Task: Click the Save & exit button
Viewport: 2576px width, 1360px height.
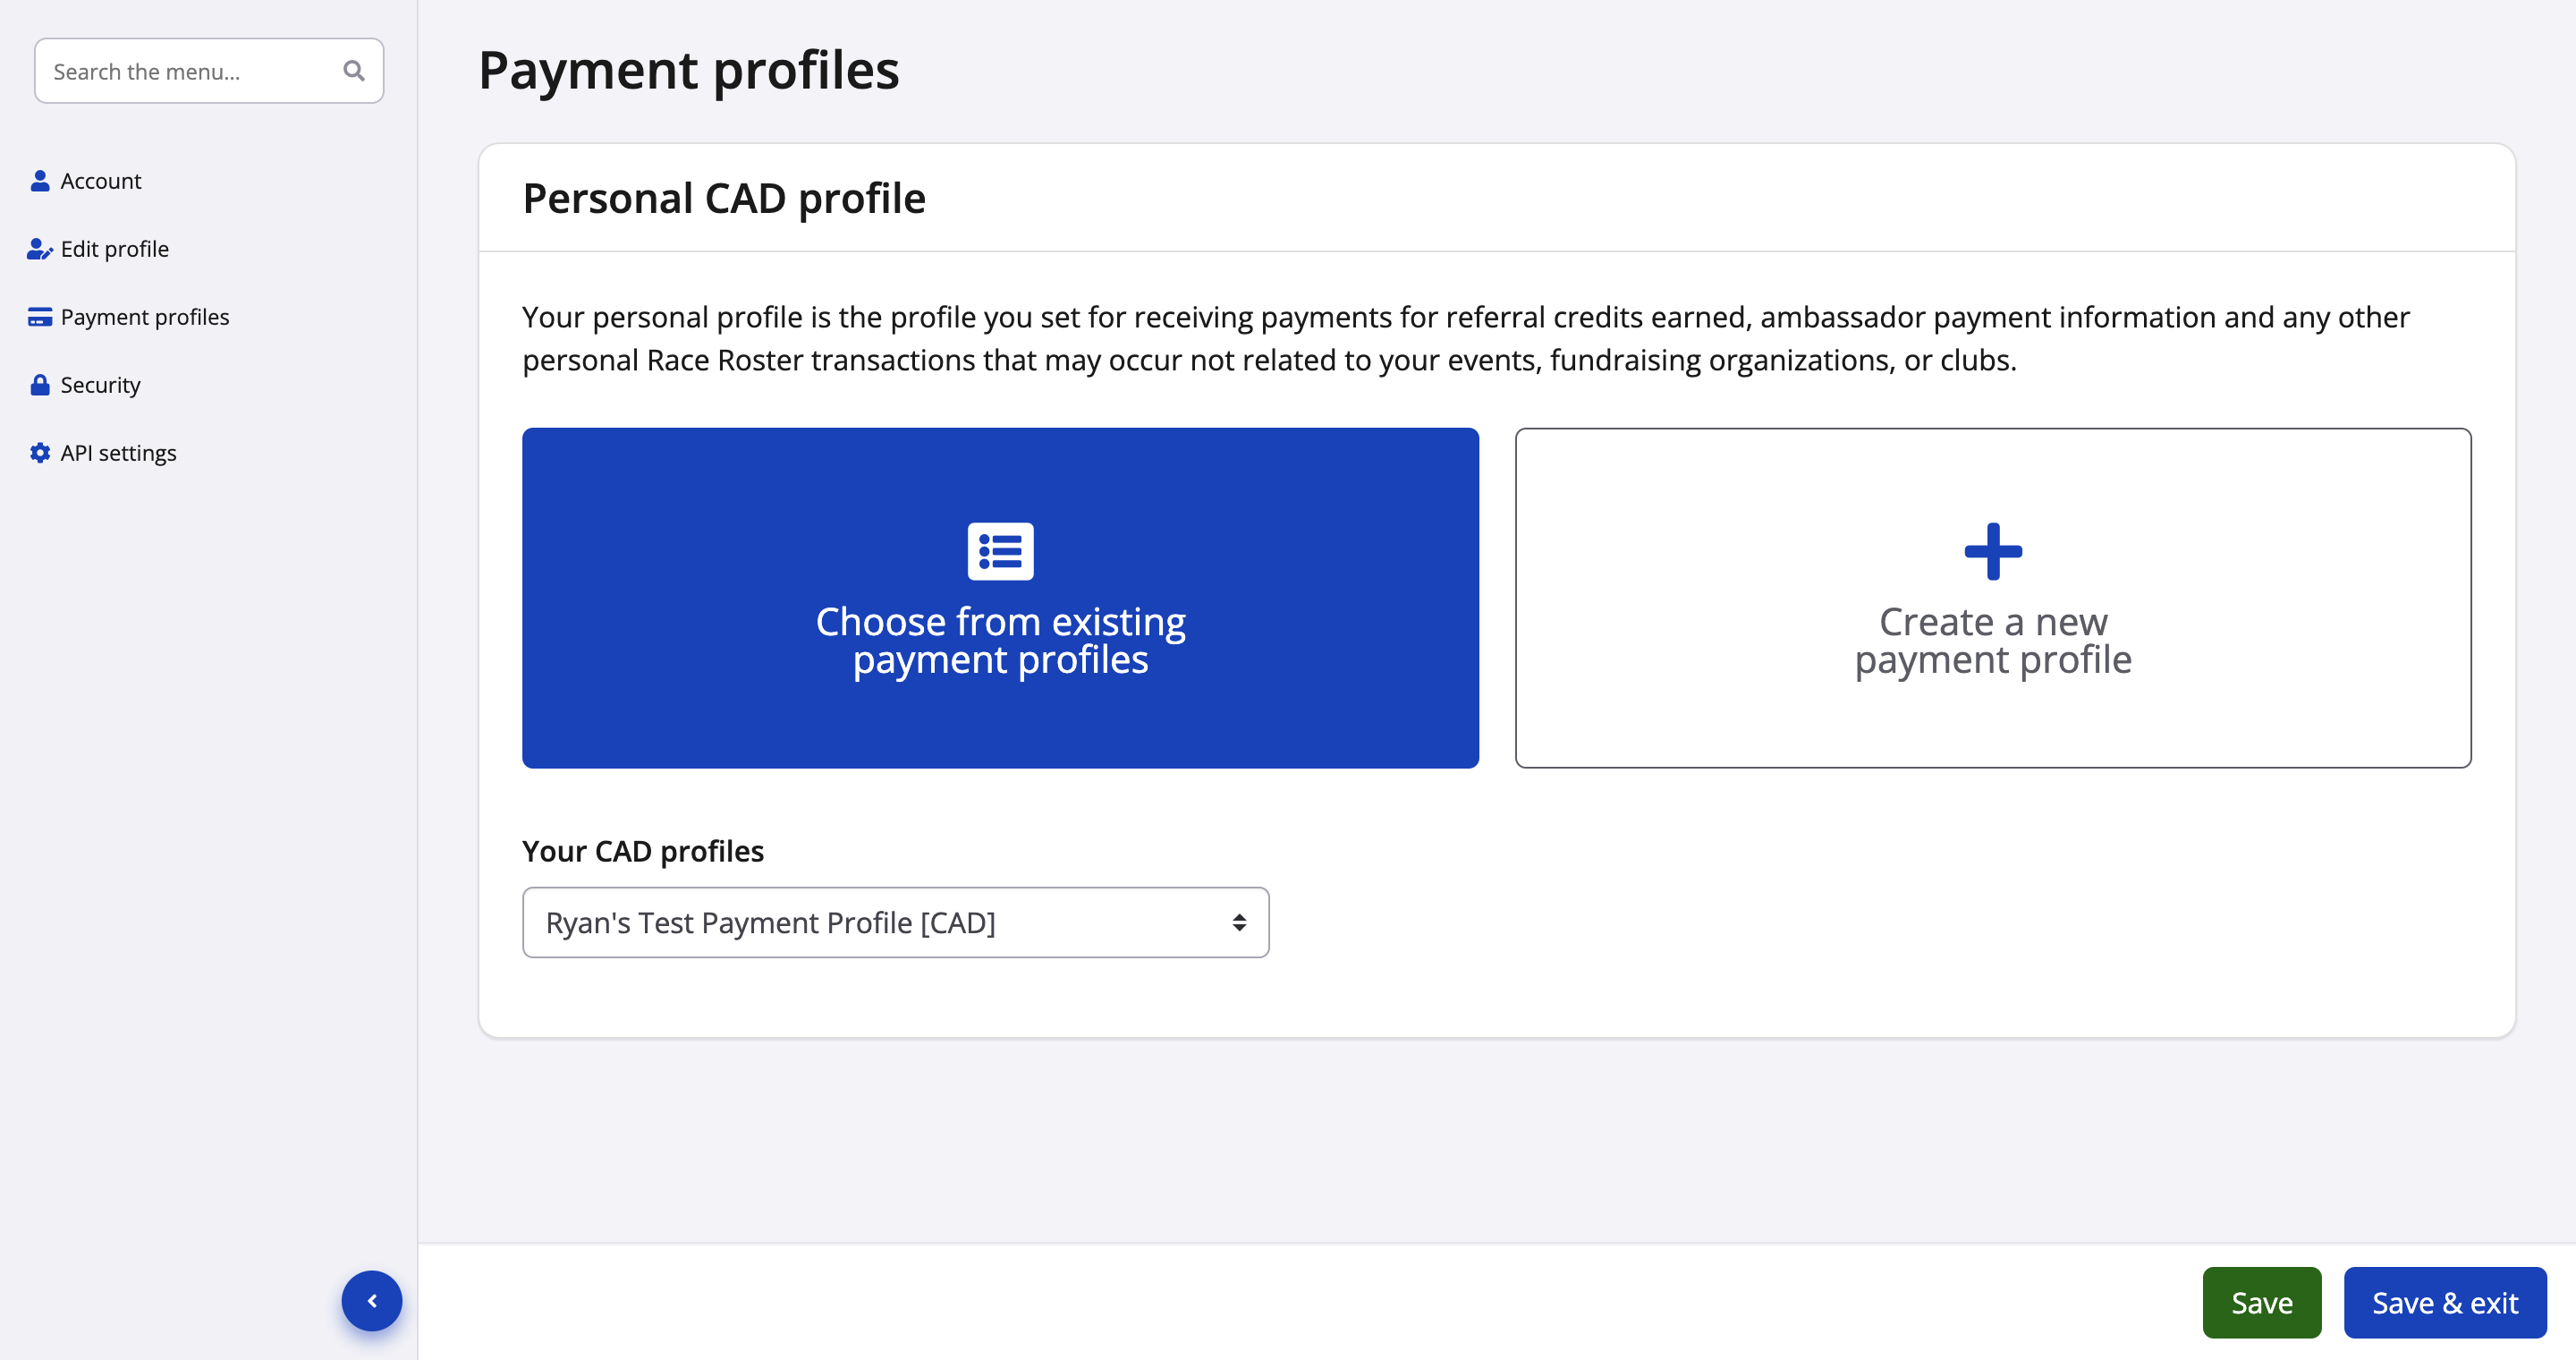Action: (x=2444, y=1302)
